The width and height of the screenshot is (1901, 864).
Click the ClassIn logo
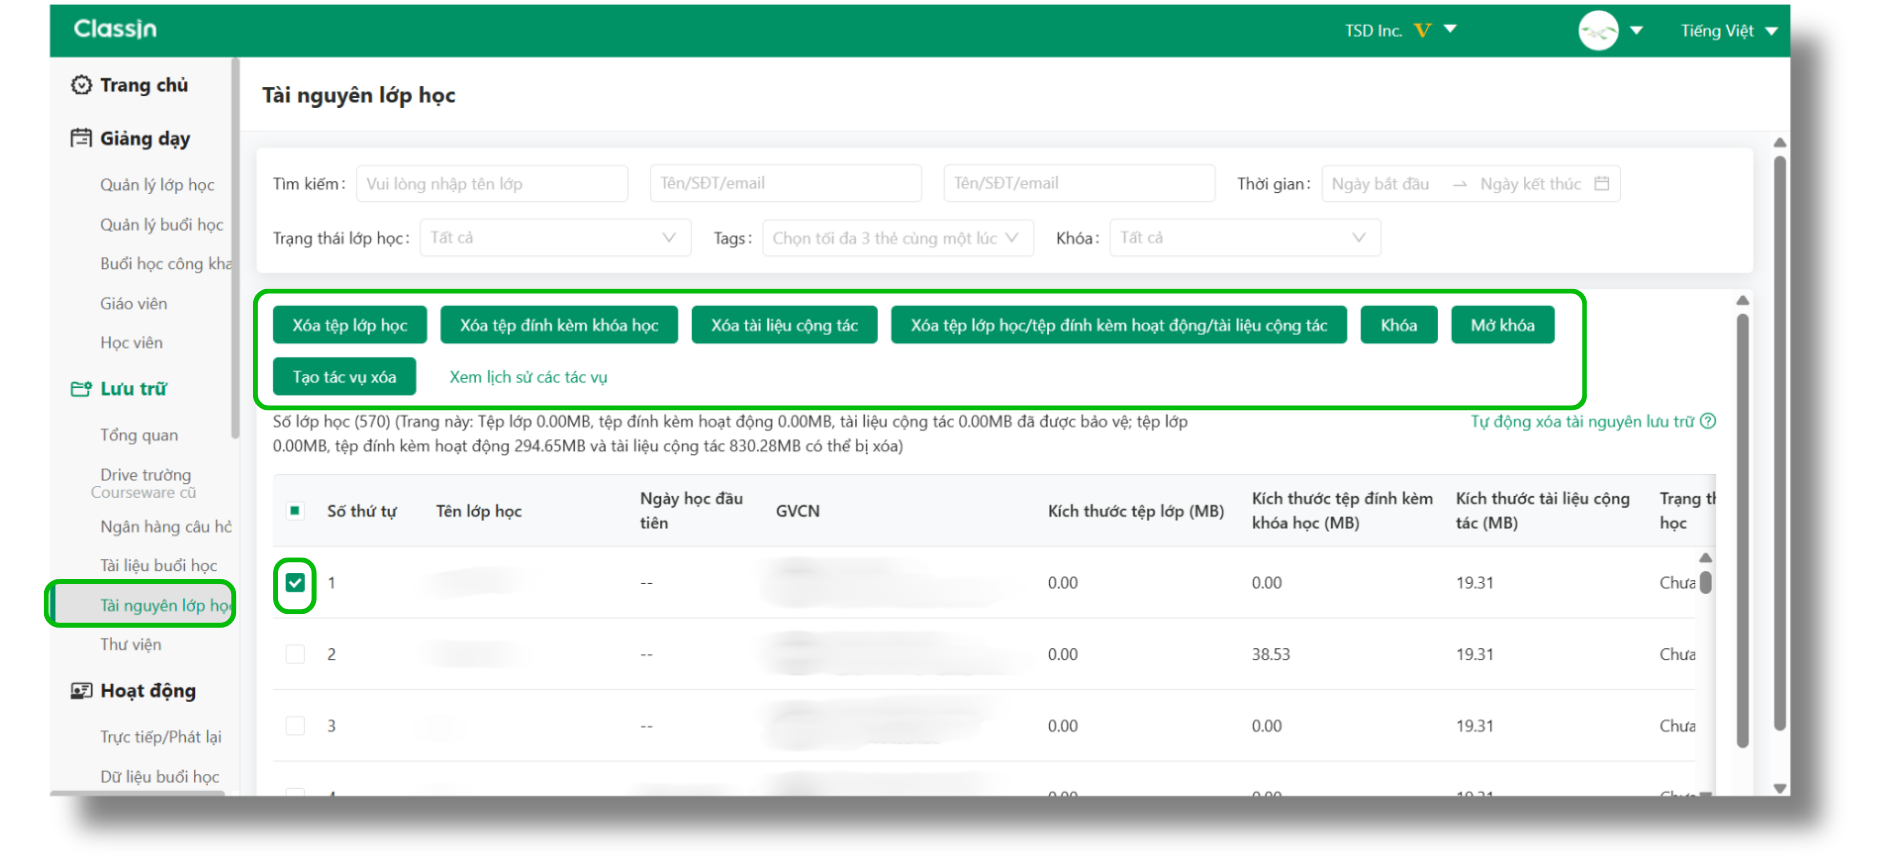pos(115,29)
